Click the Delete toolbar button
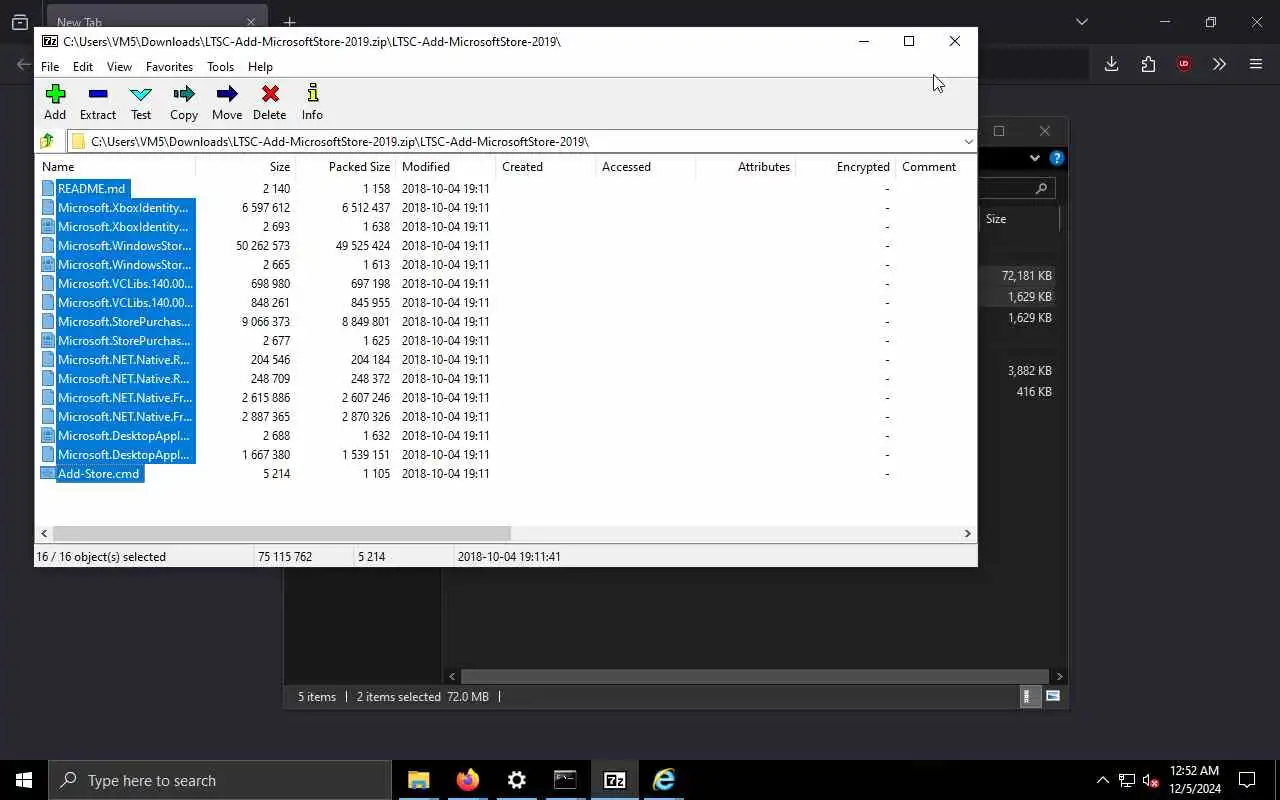The image size is (1280, 800). tap(270, 102)
